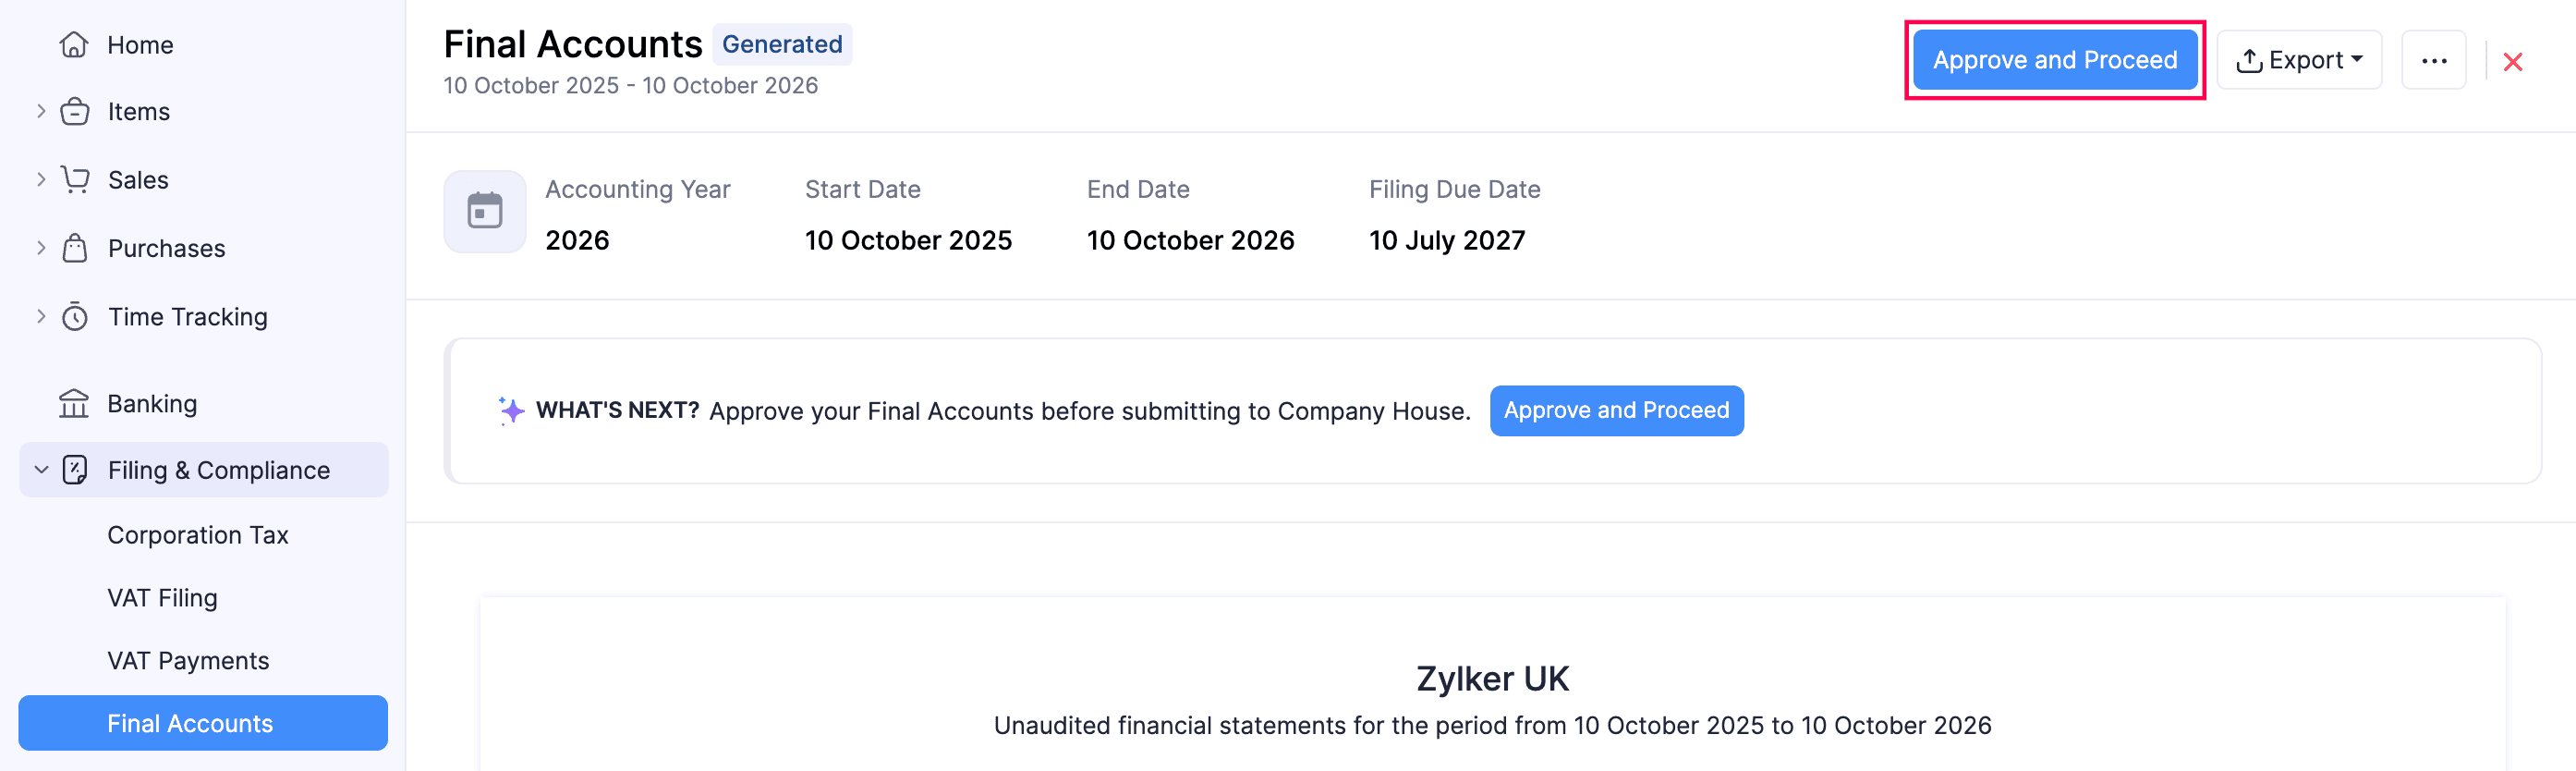Viewport: 2576px width, 771px height.
Task: Click the Filing & Compliance document icon
Action: point(74,470)
